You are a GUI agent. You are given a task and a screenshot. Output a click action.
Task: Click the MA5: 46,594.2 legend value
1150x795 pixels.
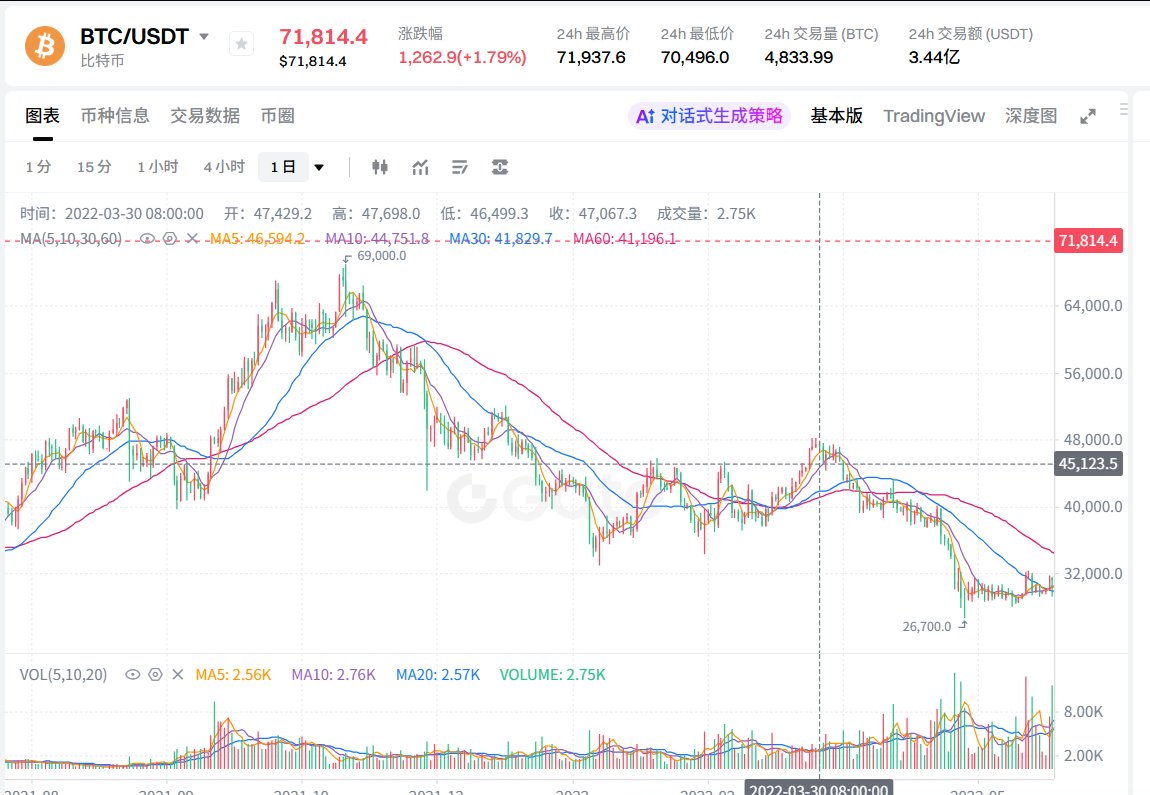click(257, 238)
